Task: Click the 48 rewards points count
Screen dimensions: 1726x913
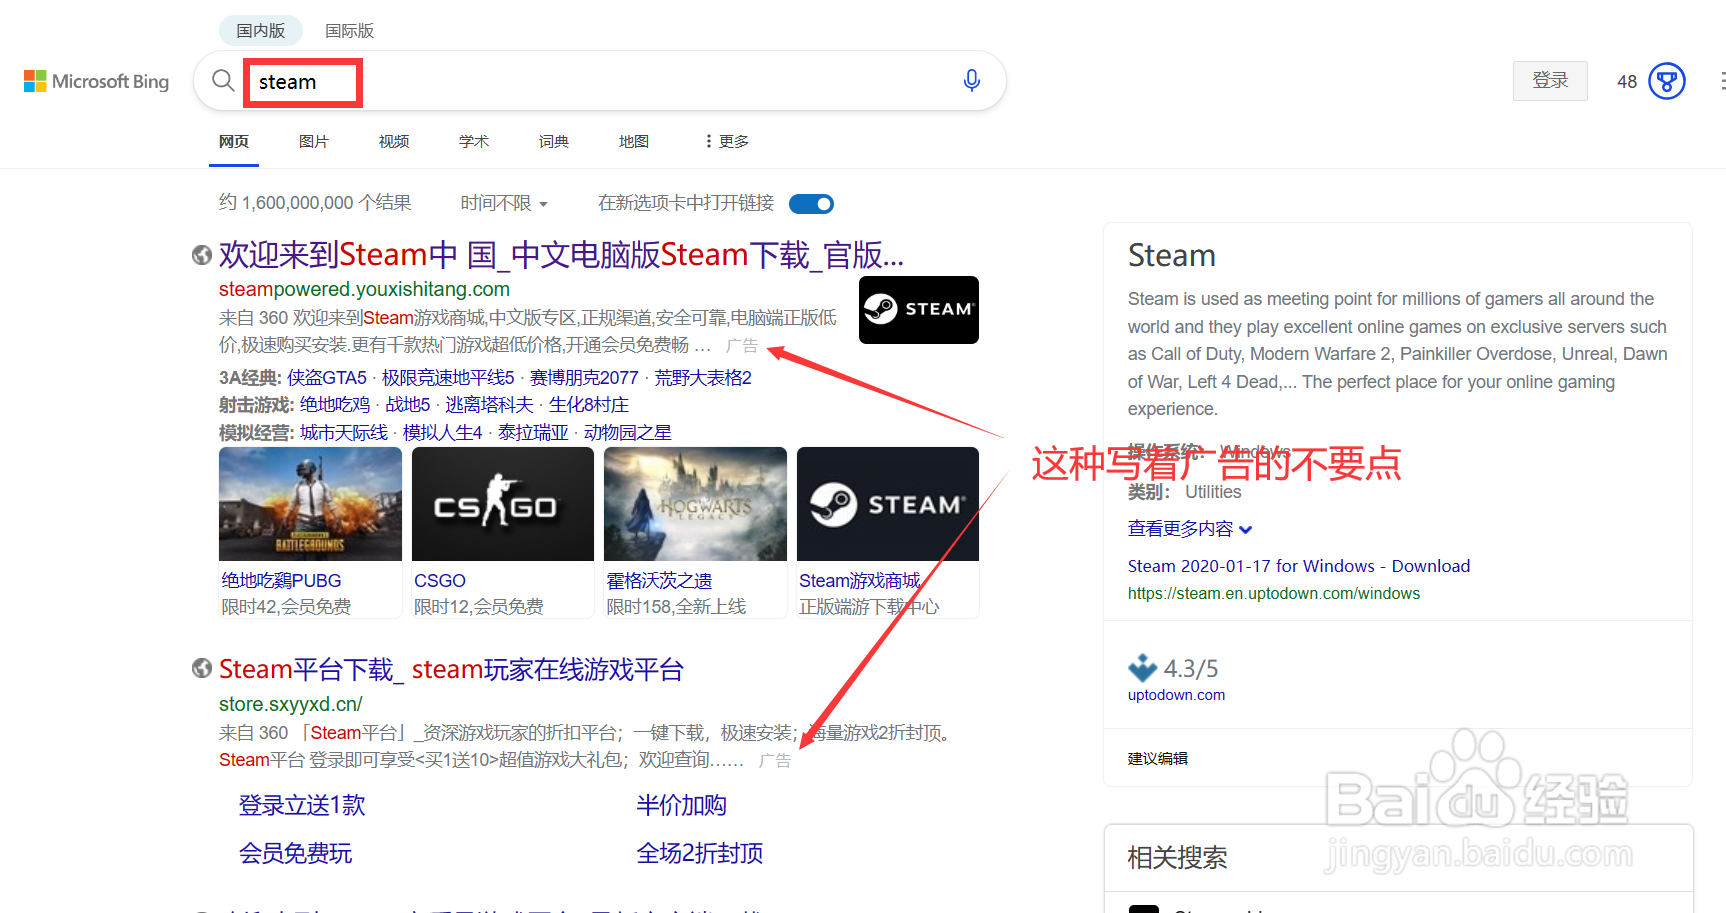Action: tap(1627, 82)
